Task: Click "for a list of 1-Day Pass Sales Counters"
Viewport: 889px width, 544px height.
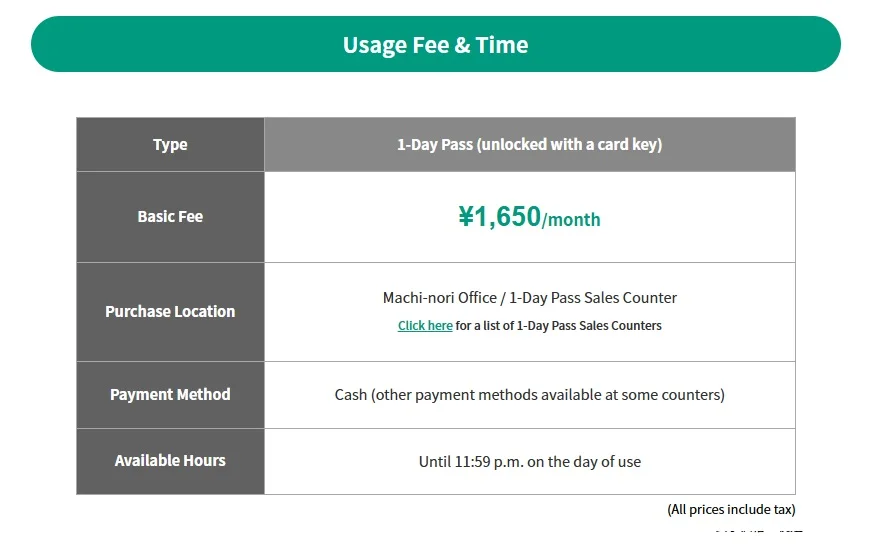Action: (x=559, y=326)
